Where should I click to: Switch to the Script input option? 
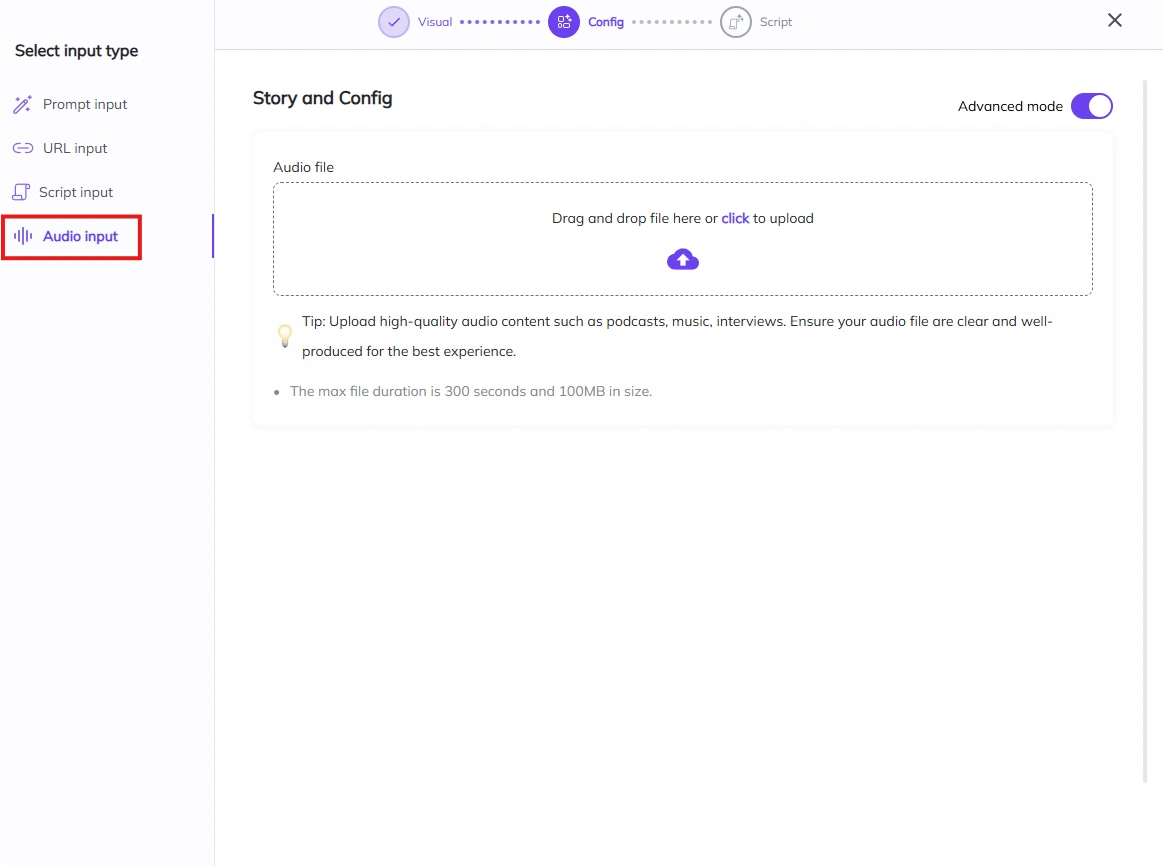[x=76, y=192]
